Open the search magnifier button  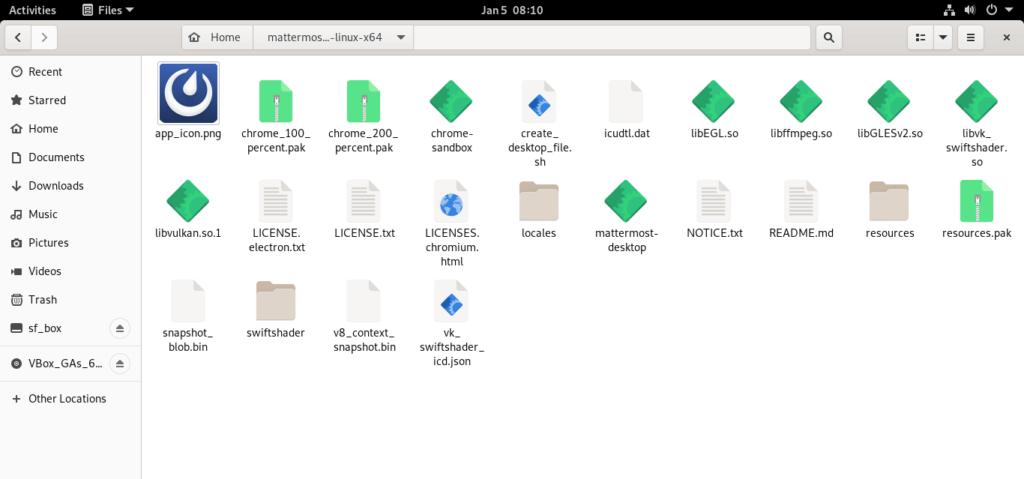pos(829,37)
